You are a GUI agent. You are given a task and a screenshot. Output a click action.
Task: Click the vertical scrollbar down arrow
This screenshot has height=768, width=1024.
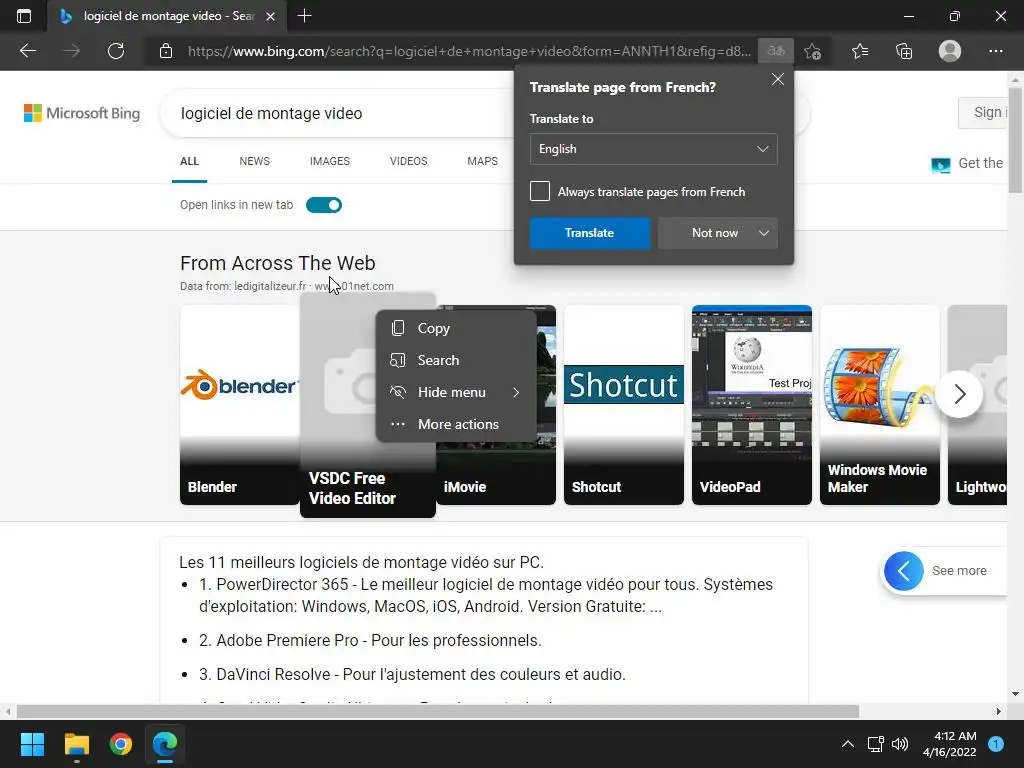point(1016,694)
